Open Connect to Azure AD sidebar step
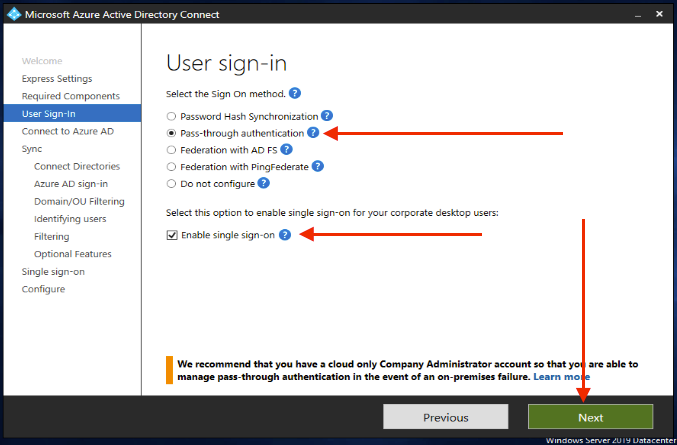 point(68,131)
